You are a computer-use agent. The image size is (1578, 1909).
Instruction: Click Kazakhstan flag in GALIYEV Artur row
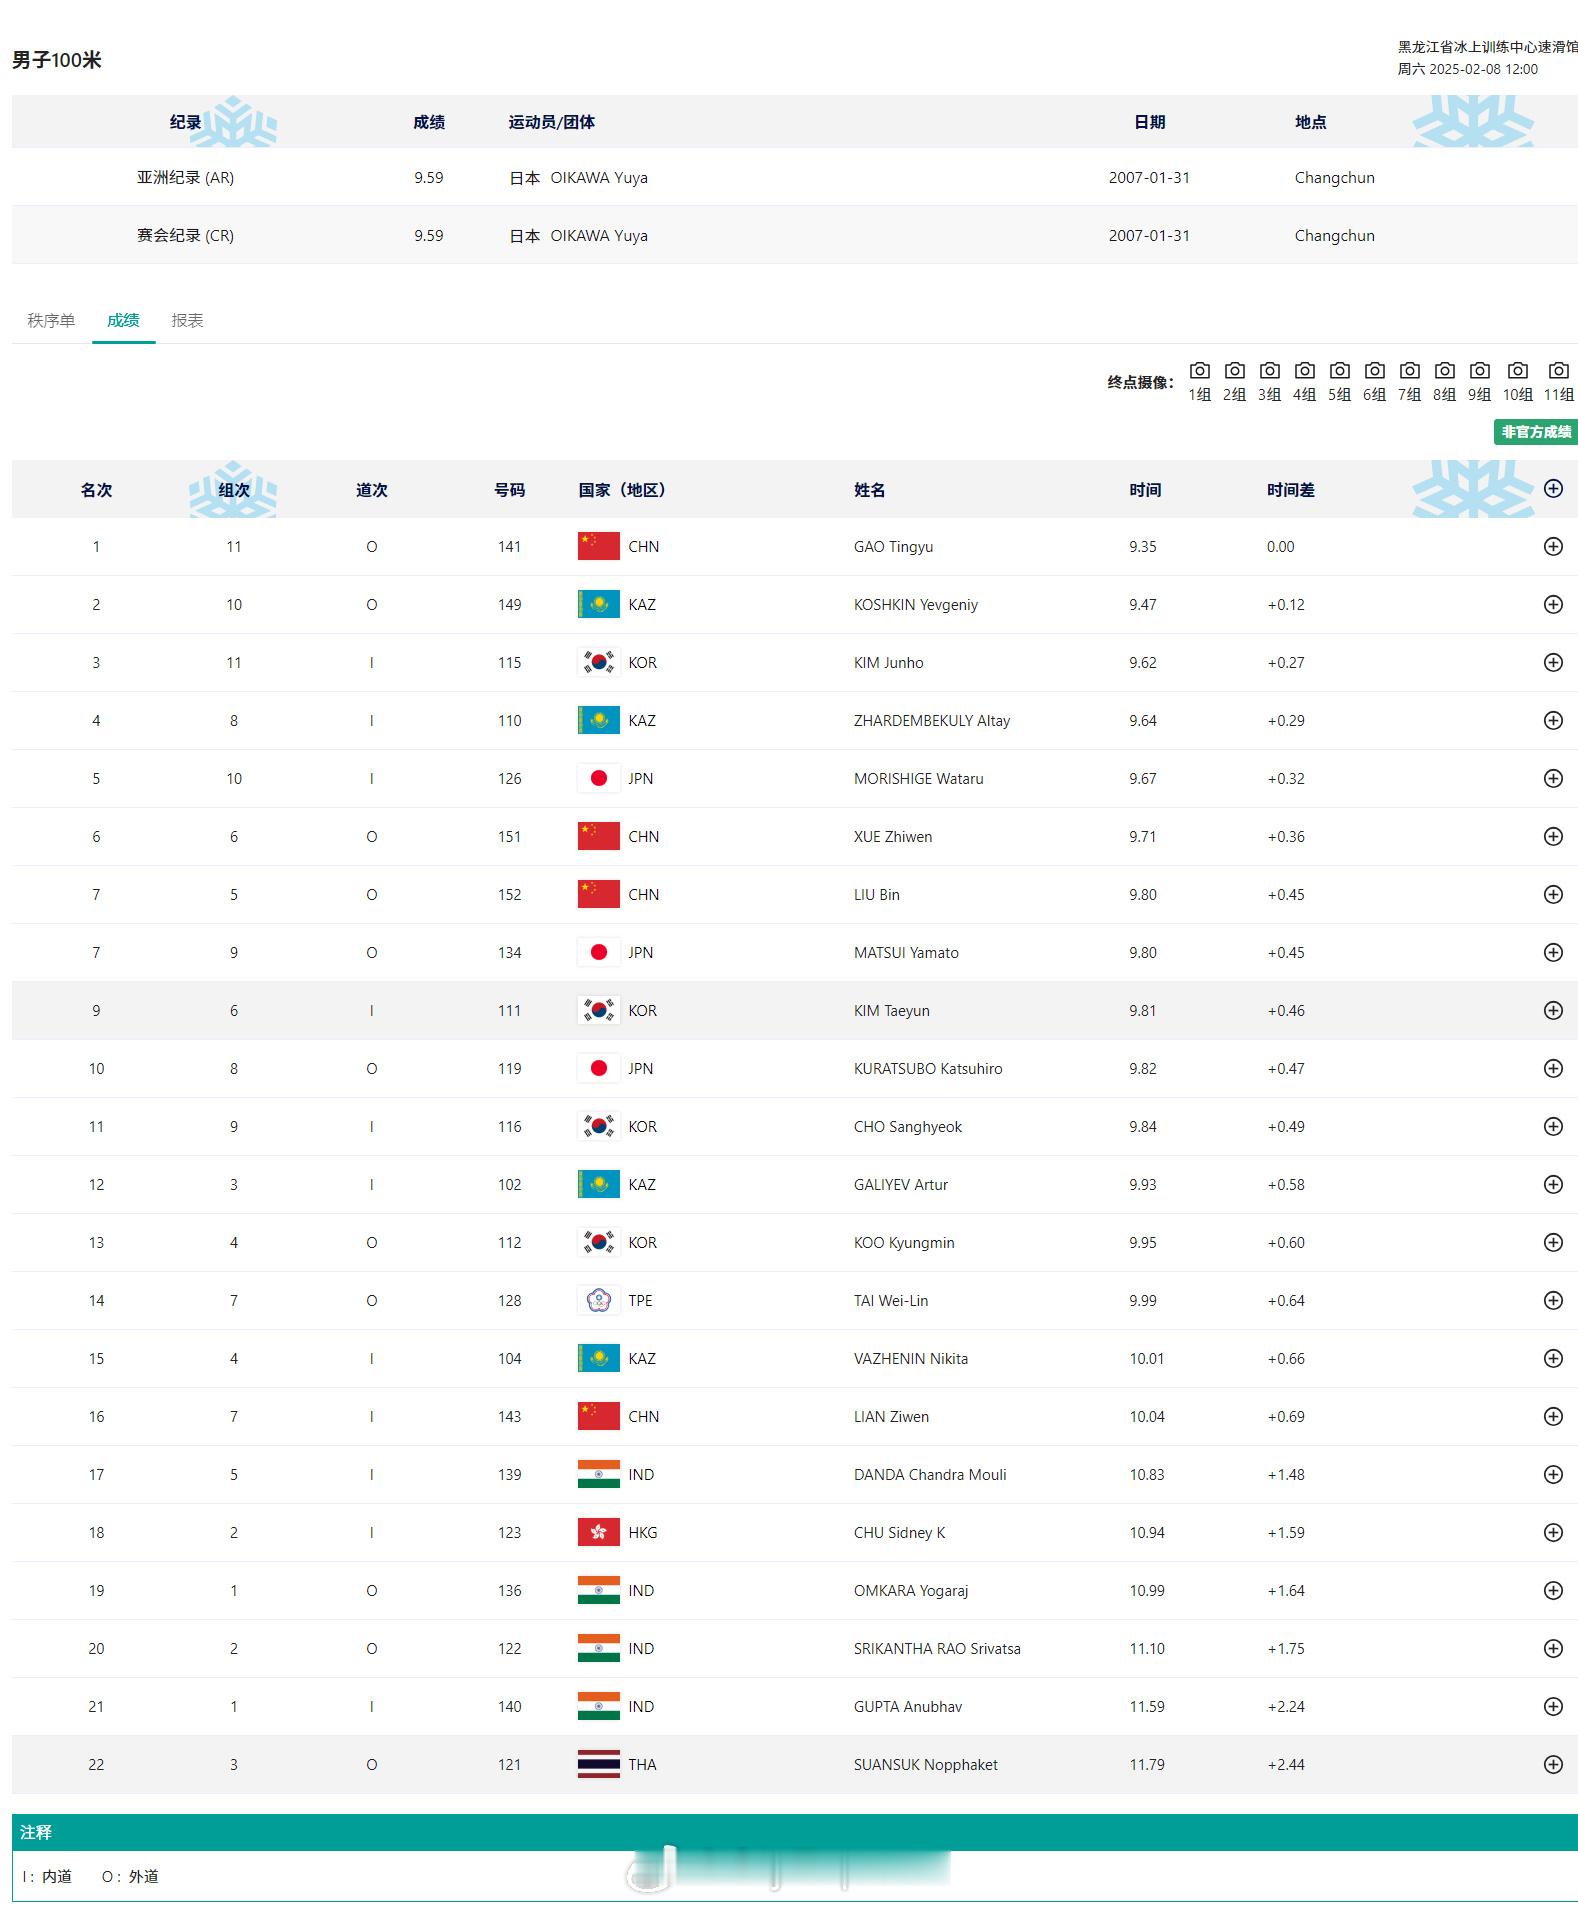[x=598, y=1184]
